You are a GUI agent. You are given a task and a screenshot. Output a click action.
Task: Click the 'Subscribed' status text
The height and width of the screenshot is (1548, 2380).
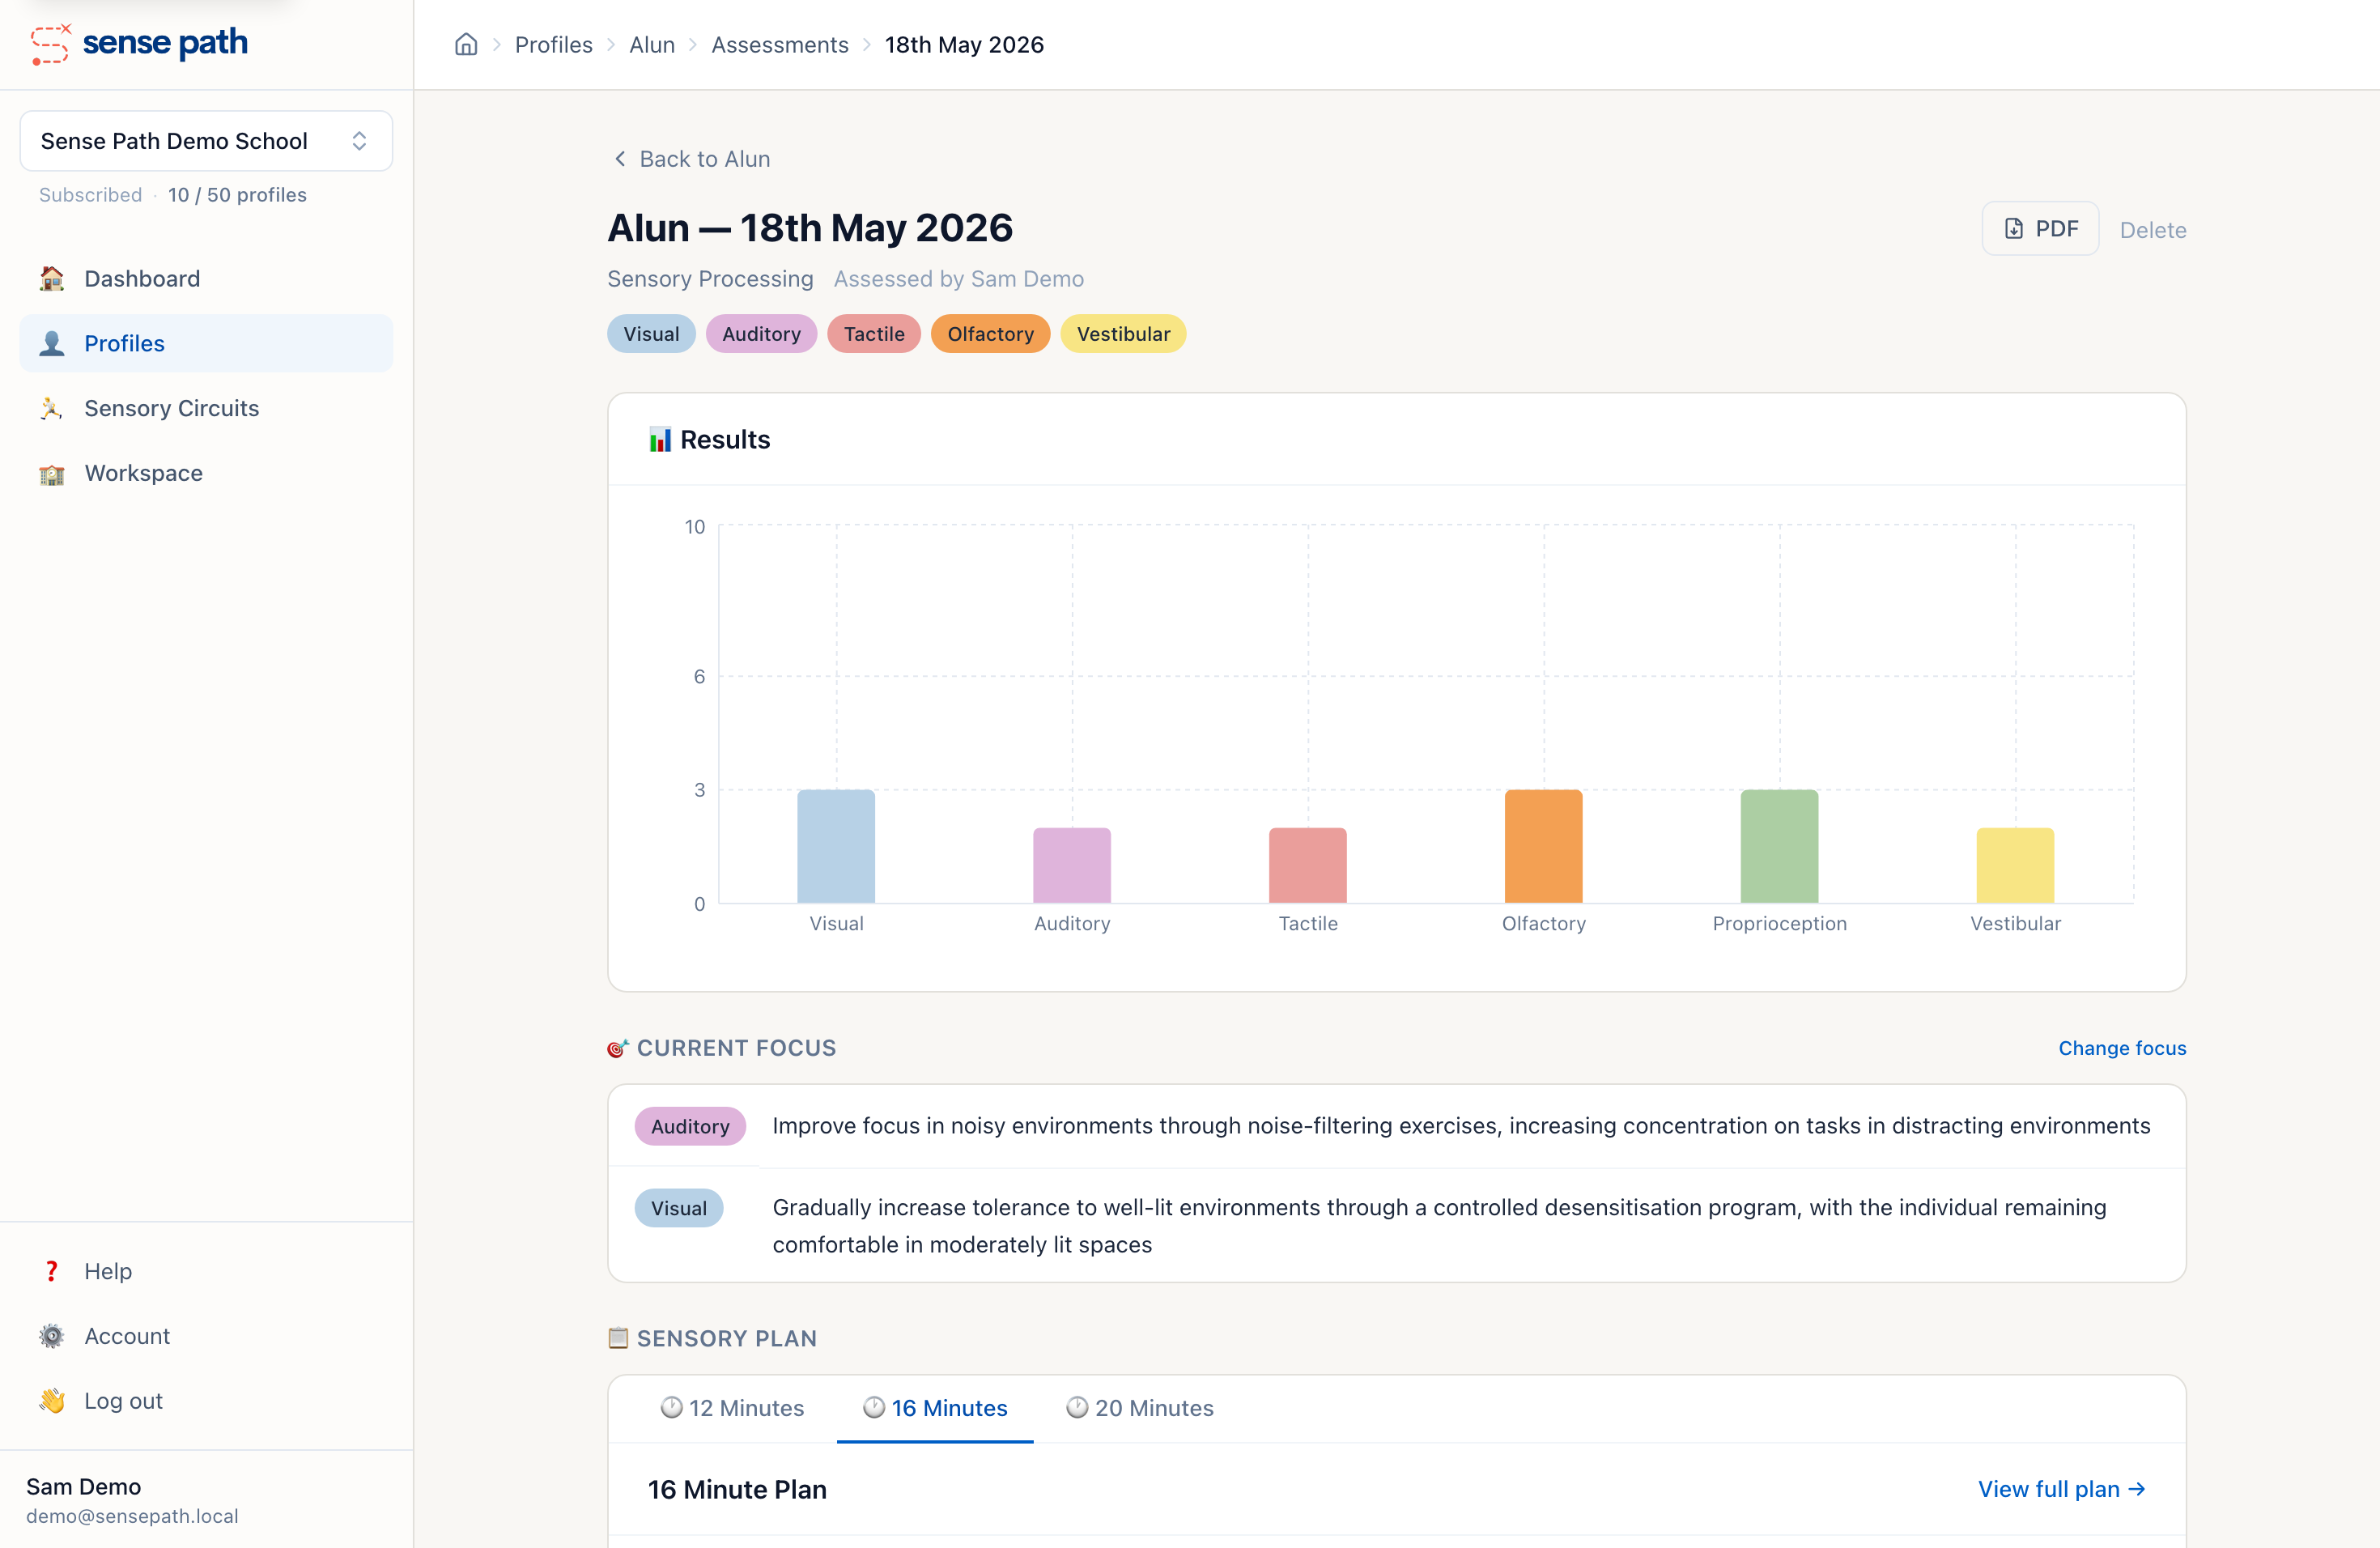[90, 195]
